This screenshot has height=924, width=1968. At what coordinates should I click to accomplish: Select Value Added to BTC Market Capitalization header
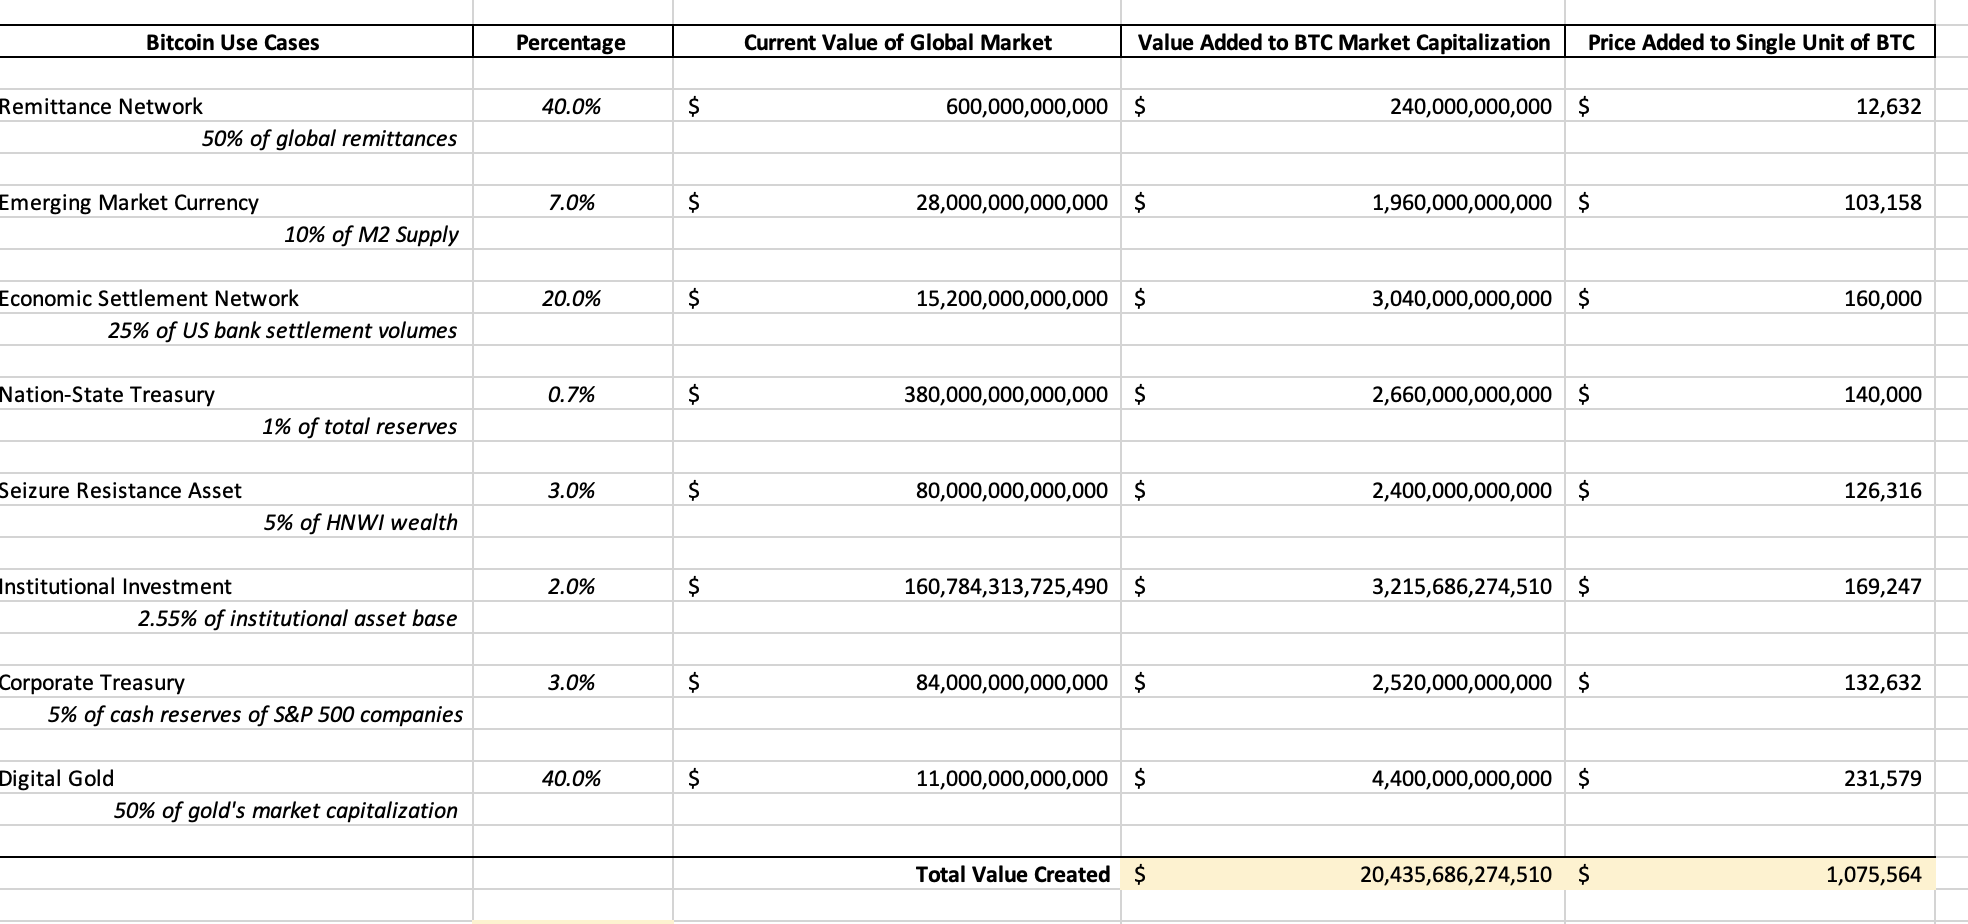(x=1343, y=42)
